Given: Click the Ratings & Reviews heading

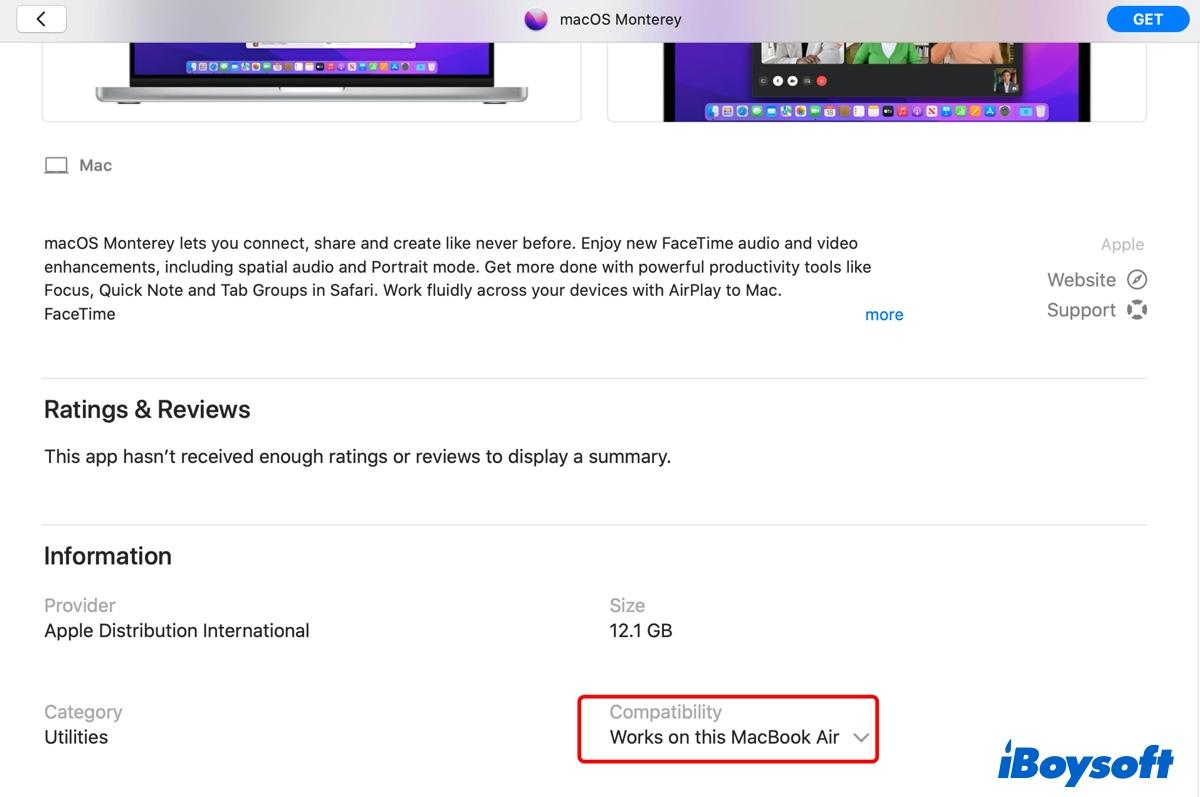Looking at the screenshot, I should [x=147, y=410].
